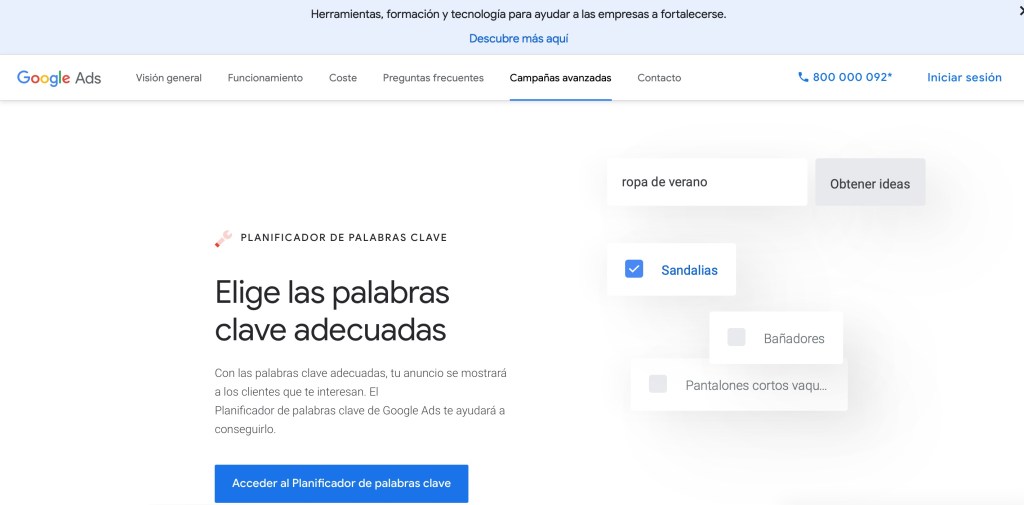The image size is (1024, 505).
Task: Call the 800 000 092 phone number link
Action: pyautogui.click(x=852, y=77)
